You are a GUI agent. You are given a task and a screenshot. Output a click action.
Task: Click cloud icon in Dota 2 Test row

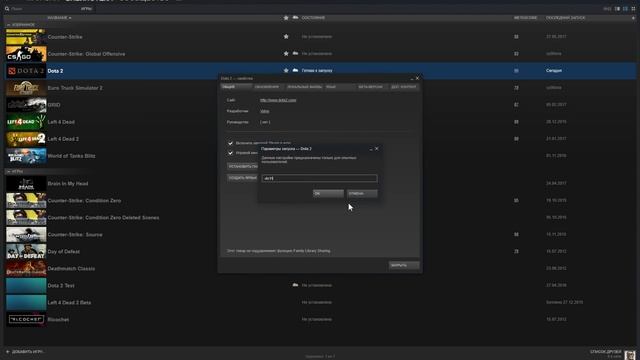[x=296, y=285]
